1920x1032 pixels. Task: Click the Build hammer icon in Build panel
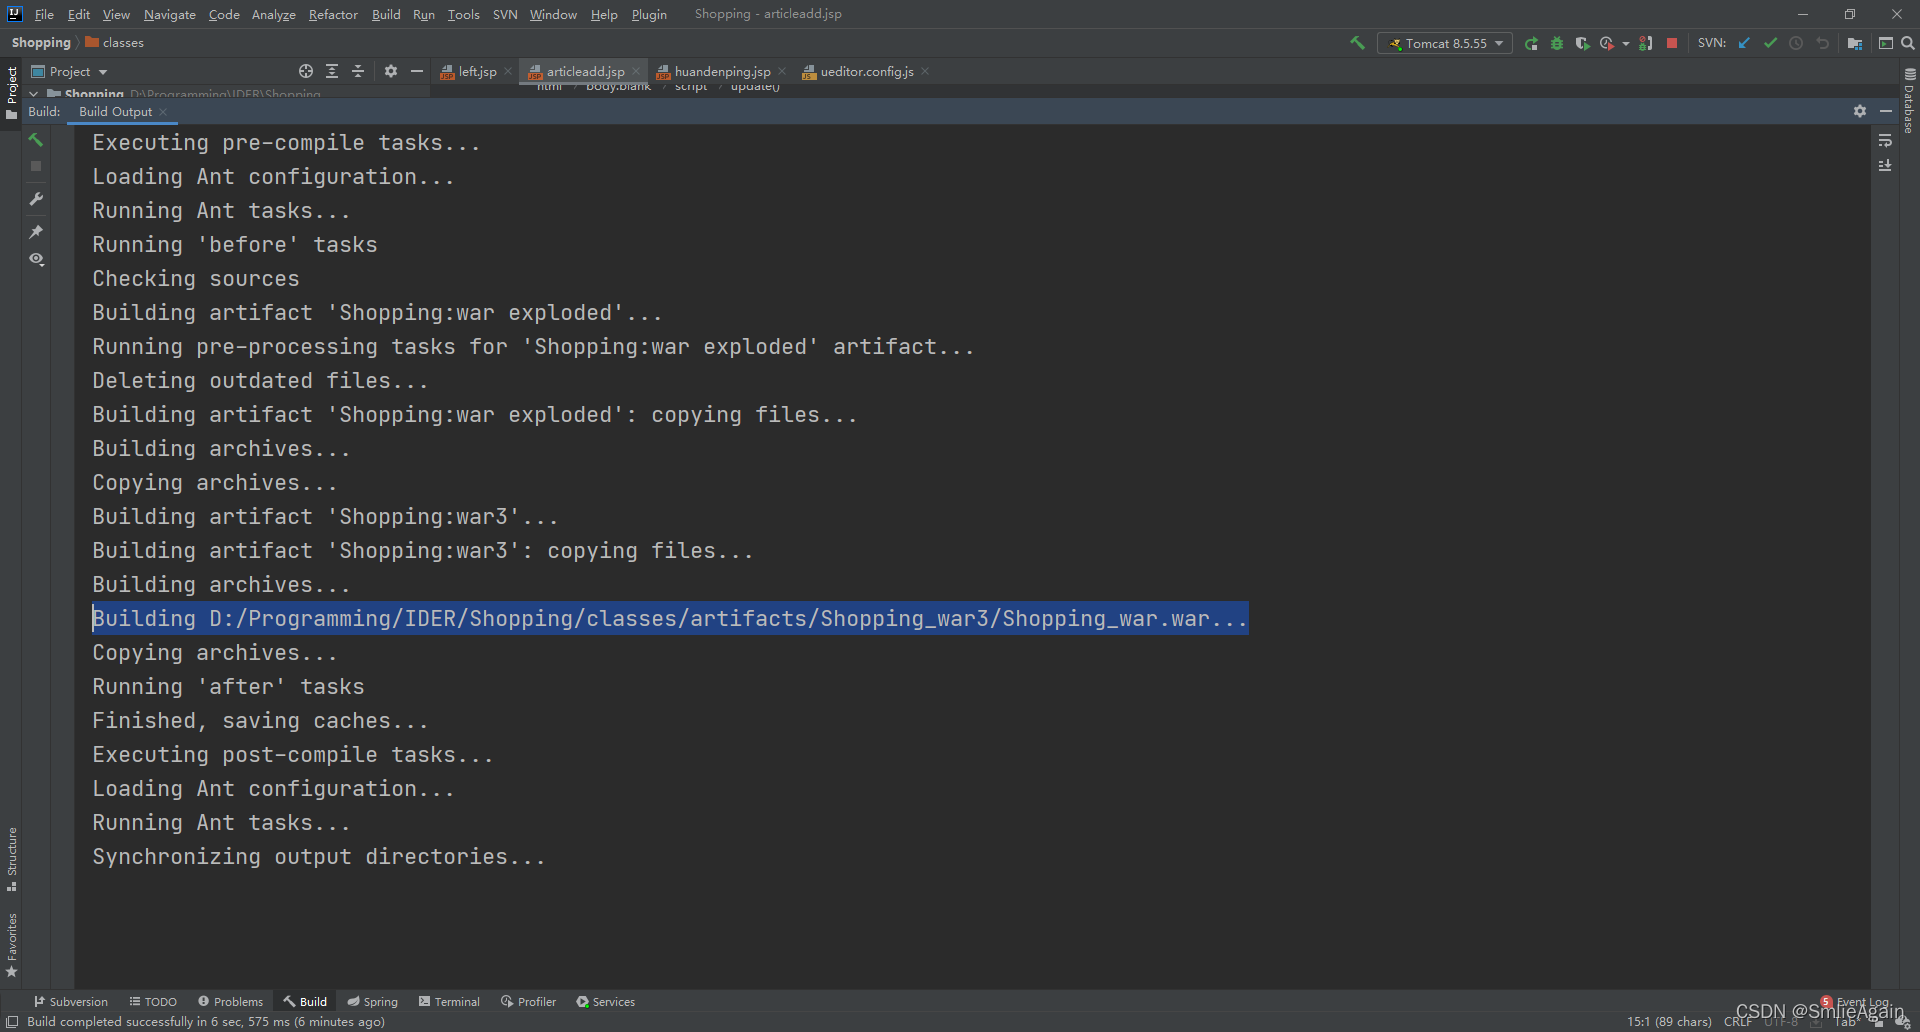click(x=36, y=140)
